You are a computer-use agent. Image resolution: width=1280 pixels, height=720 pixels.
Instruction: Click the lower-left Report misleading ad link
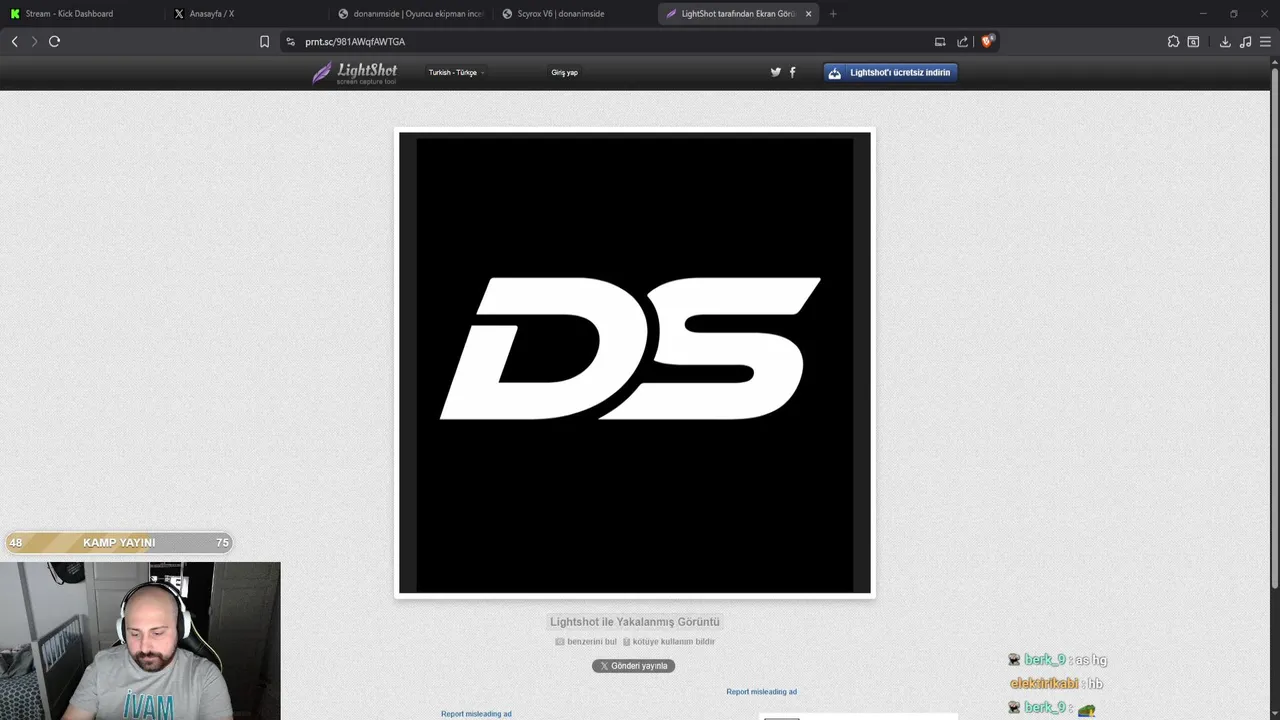coord(476,714)
